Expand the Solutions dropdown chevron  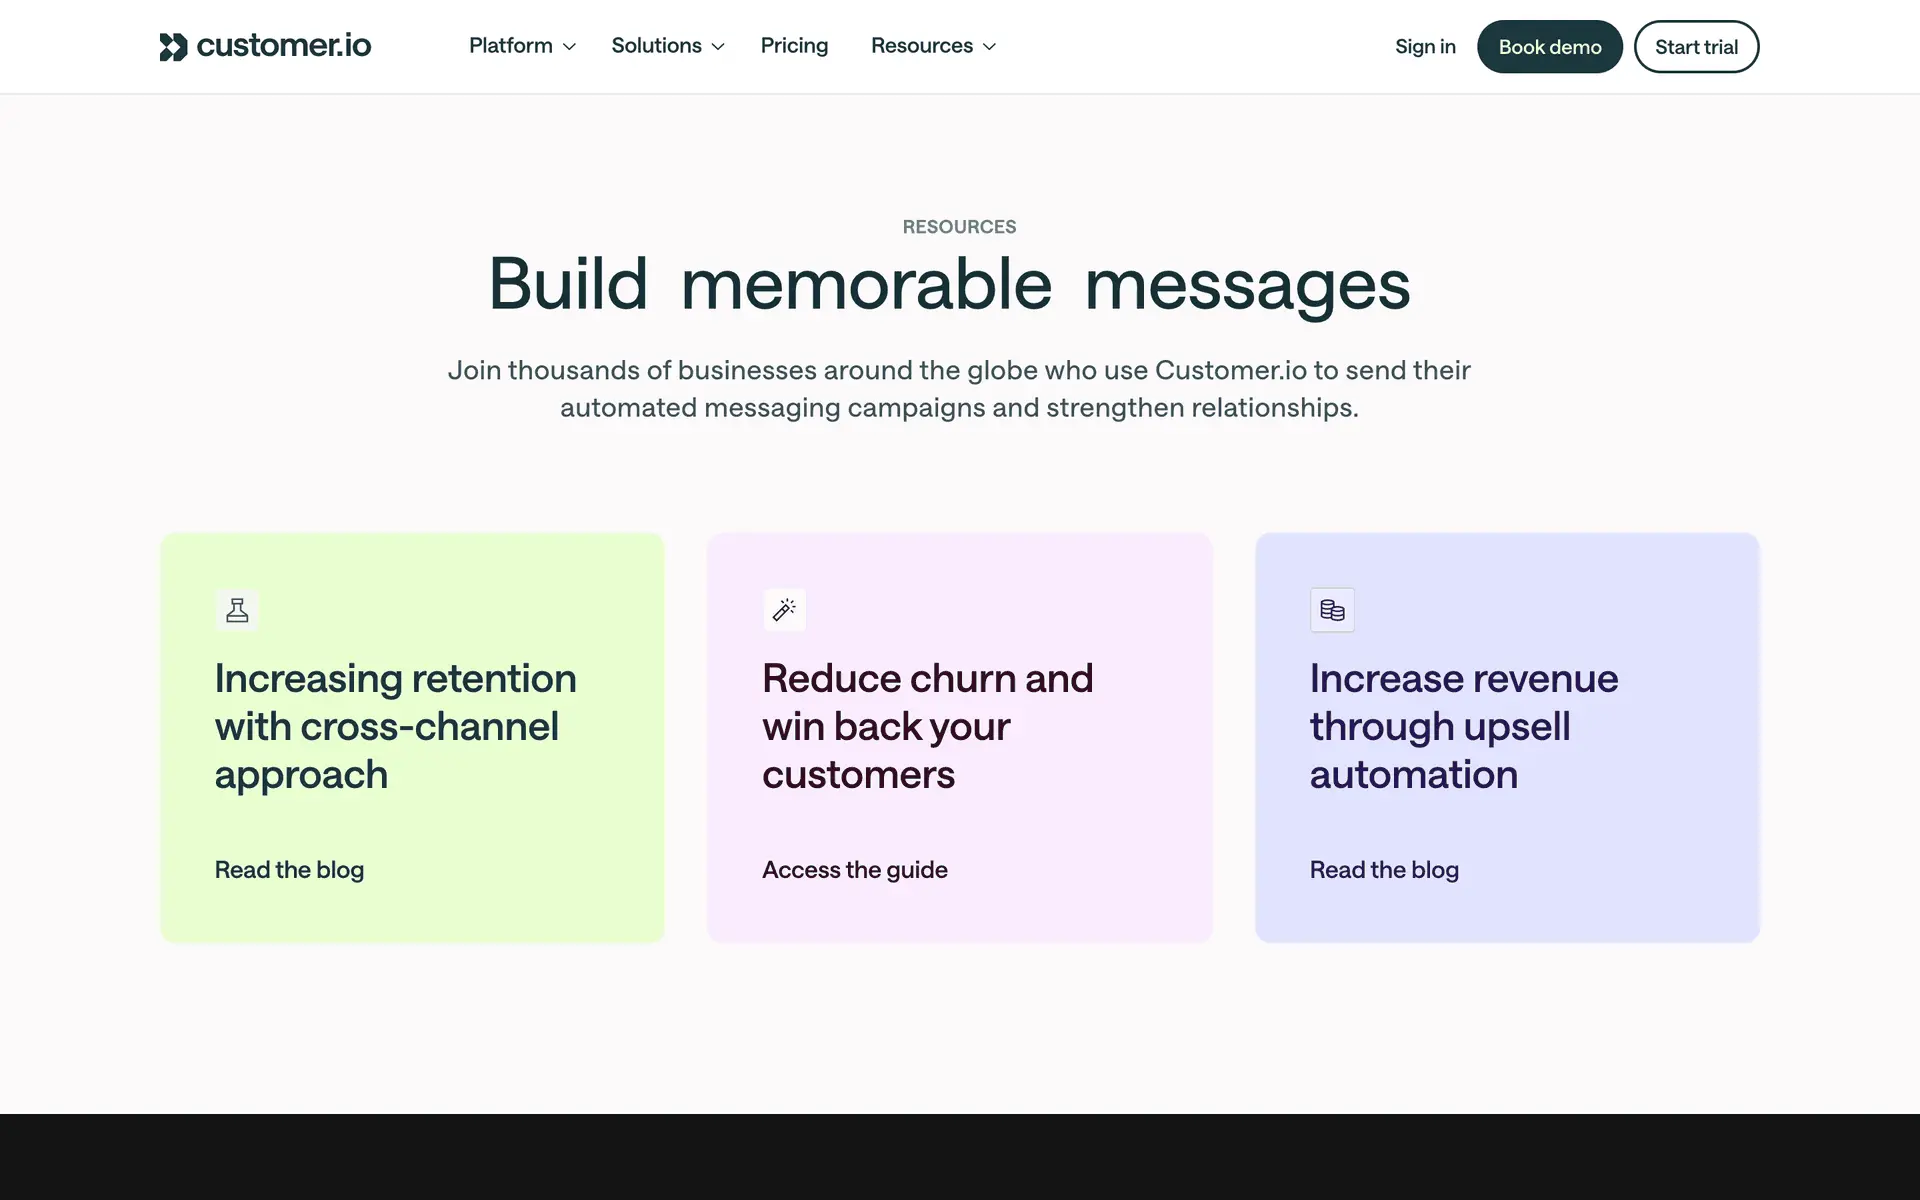(x=718, y=47)
